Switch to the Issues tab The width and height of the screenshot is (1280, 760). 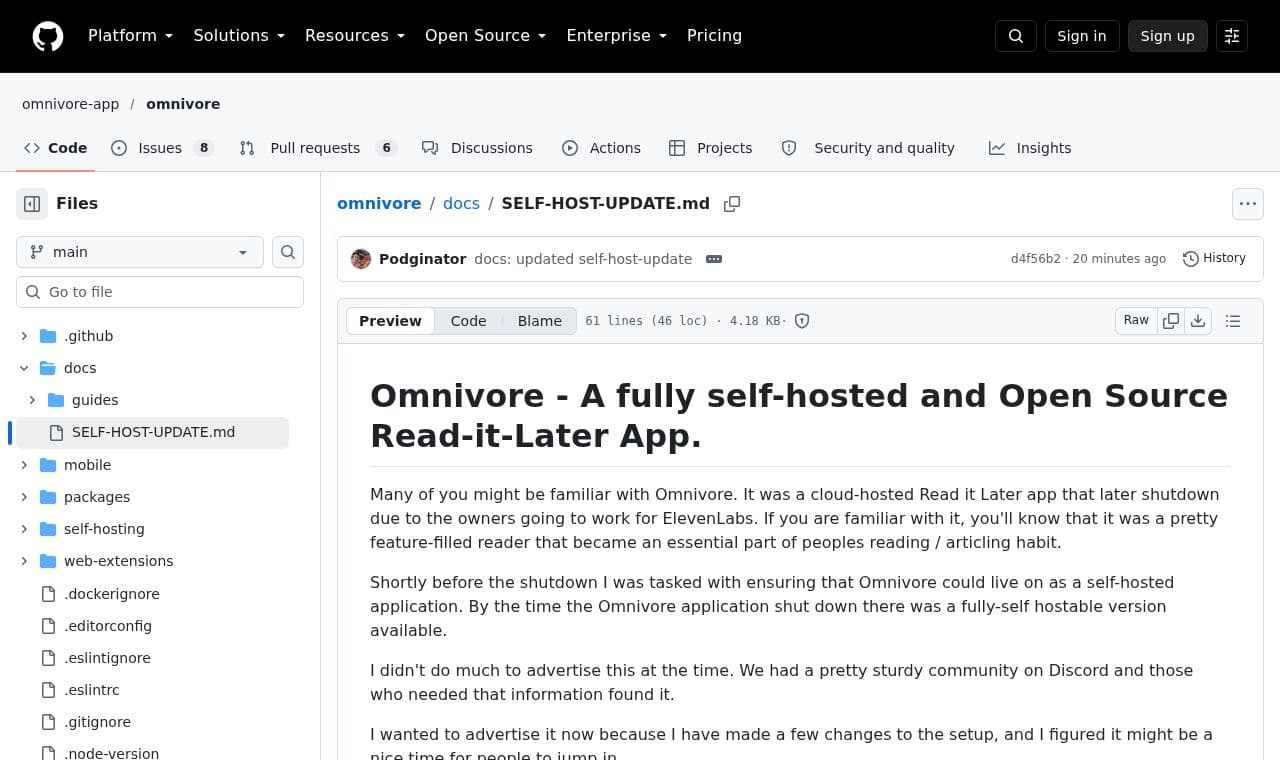tap(162, 148)
